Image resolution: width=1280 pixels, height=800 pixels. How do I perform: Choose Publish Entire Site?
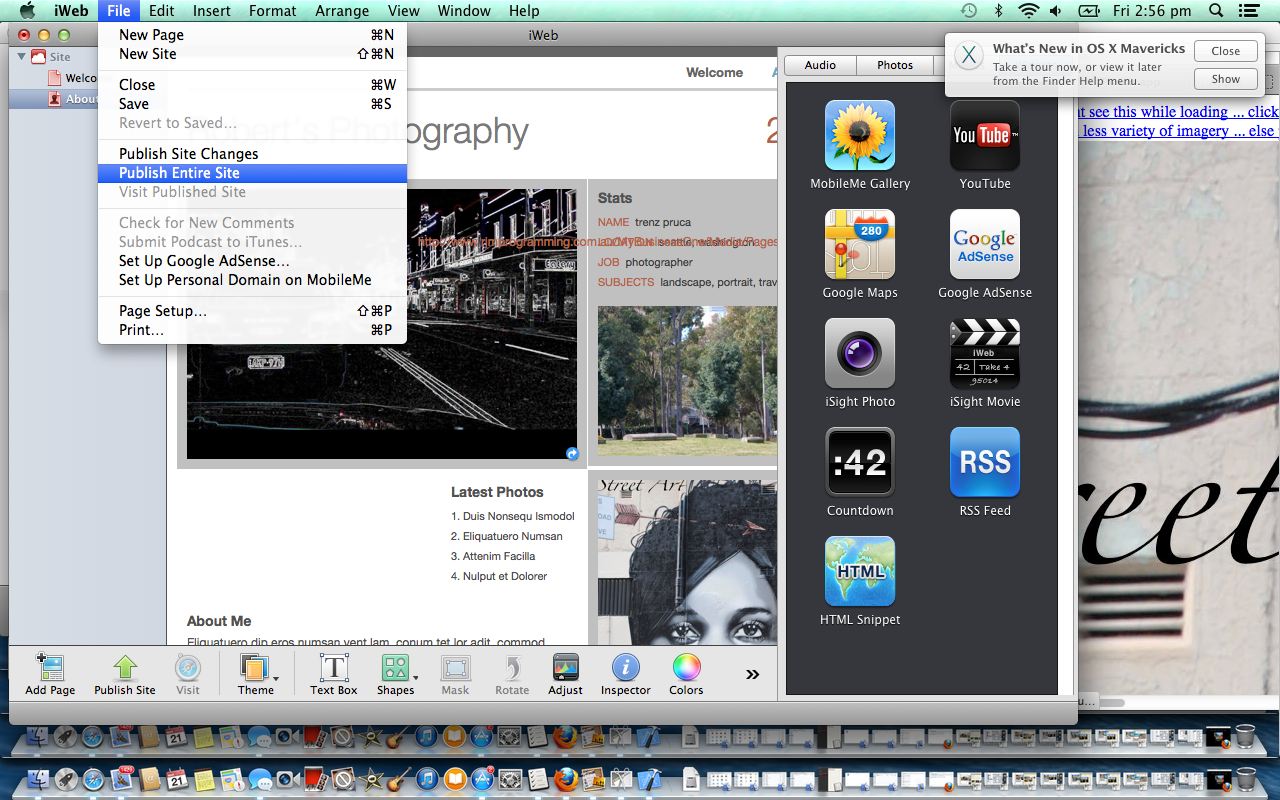(x=252, y=173)
